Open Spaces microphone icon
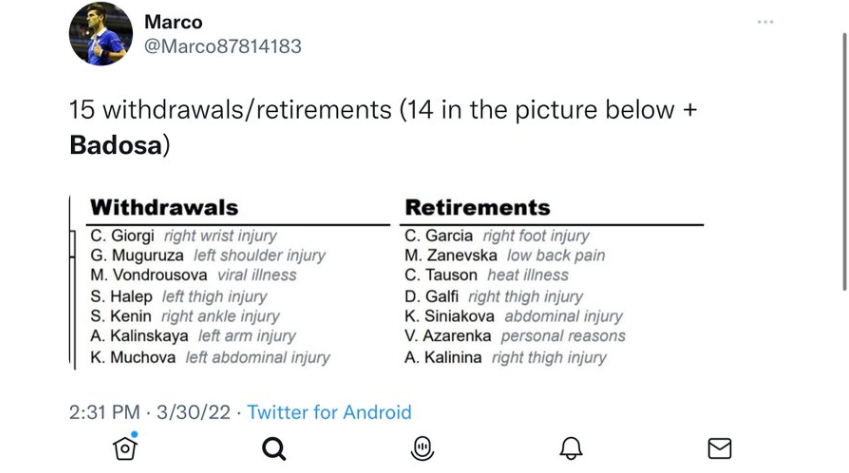Viewport: 849px width, 473px height. [x=422, y=448]
